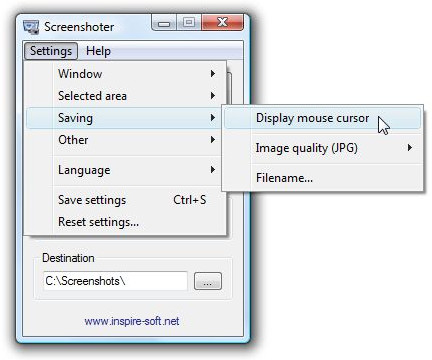Open the Filename... dialog option

pyautogui.click(x=322, y=178)
